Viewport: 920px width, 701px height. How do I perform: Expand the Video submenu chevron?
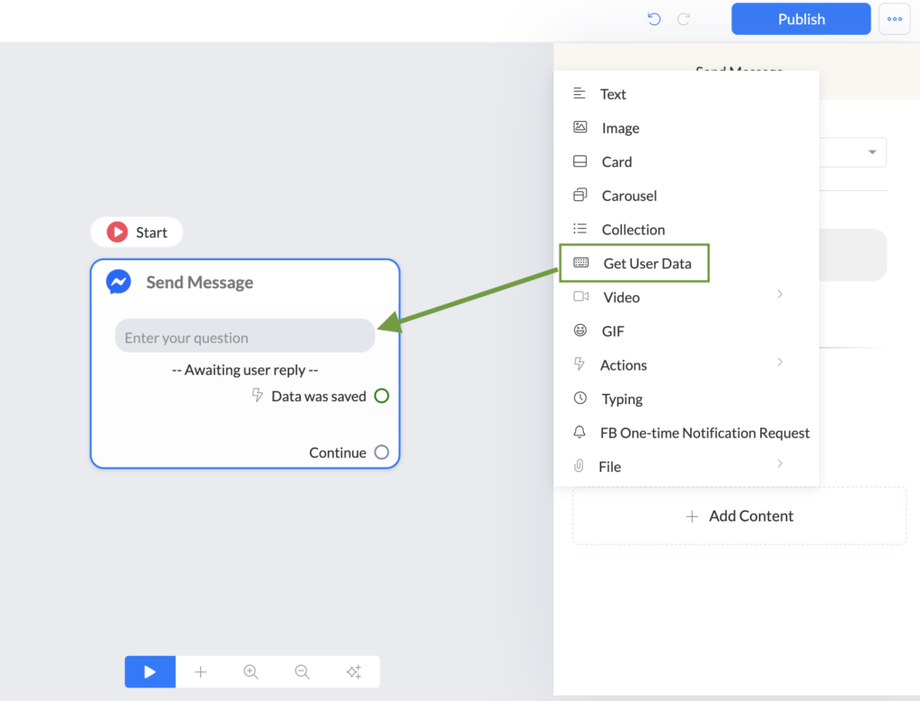click(x=780, y=294)
